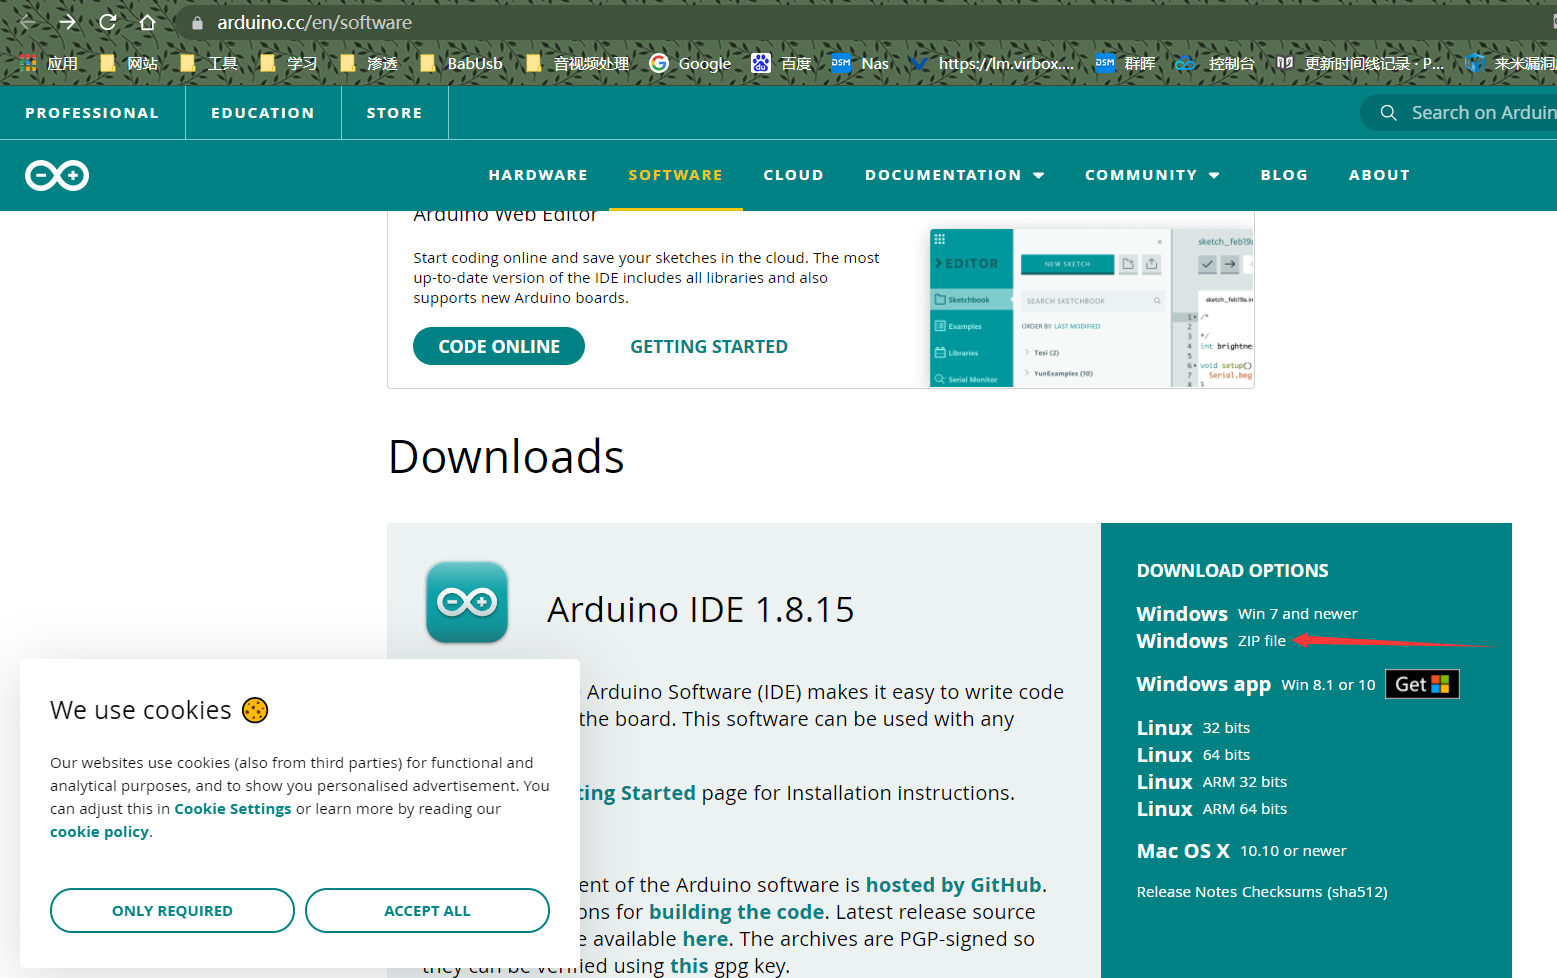Open Cookie Settings link
Screen dimensions: 1557x978
point(233,809)
